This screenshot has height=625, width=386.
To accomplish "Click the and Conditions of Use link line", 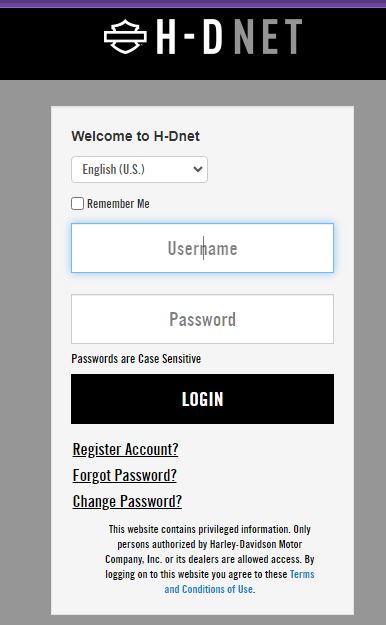I will tap(209, 589).
